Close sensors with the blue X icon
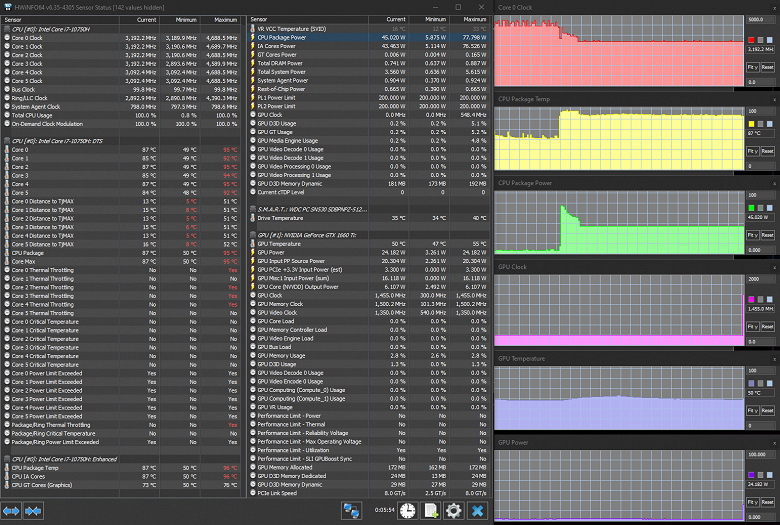Viewport: 780px width, 525px height. pos(477,511)
